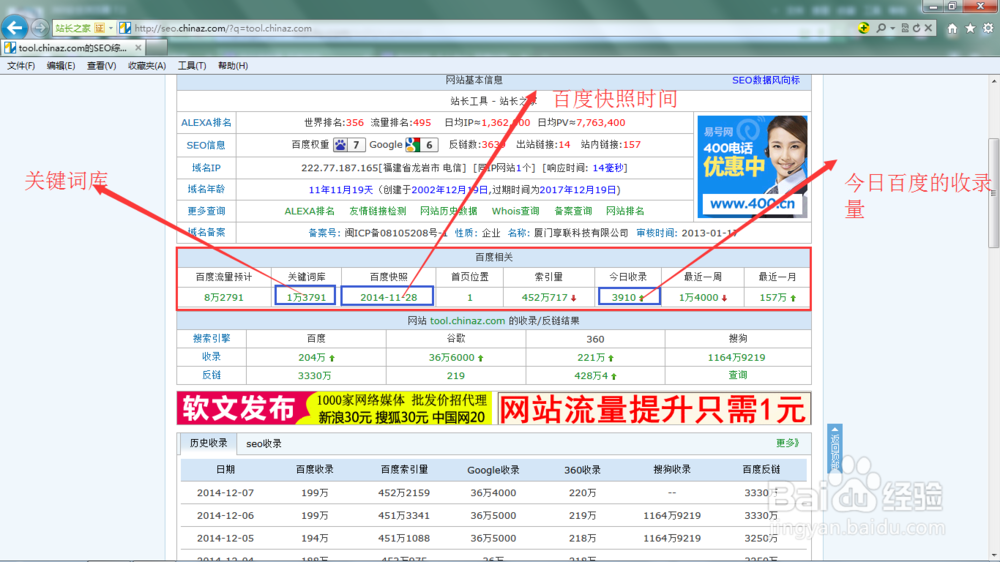Open the 备案查询 link
Viewport: 1000px width, 562px height.
(573, 211)
